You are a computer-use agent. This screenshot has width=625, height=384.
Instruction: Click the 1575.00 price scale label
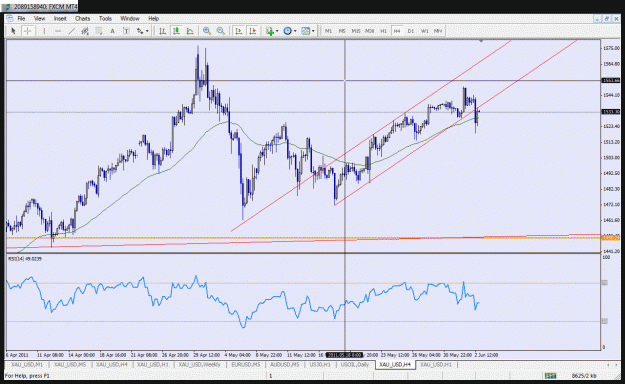pyautogui.click(x=611, y=48)
